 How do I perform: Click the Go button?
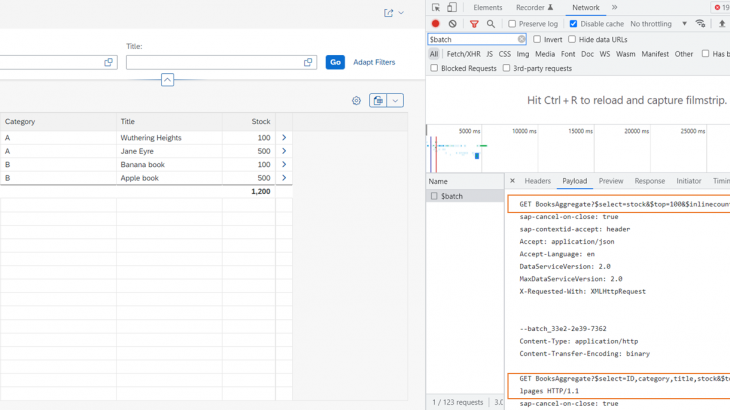[335, 62]
